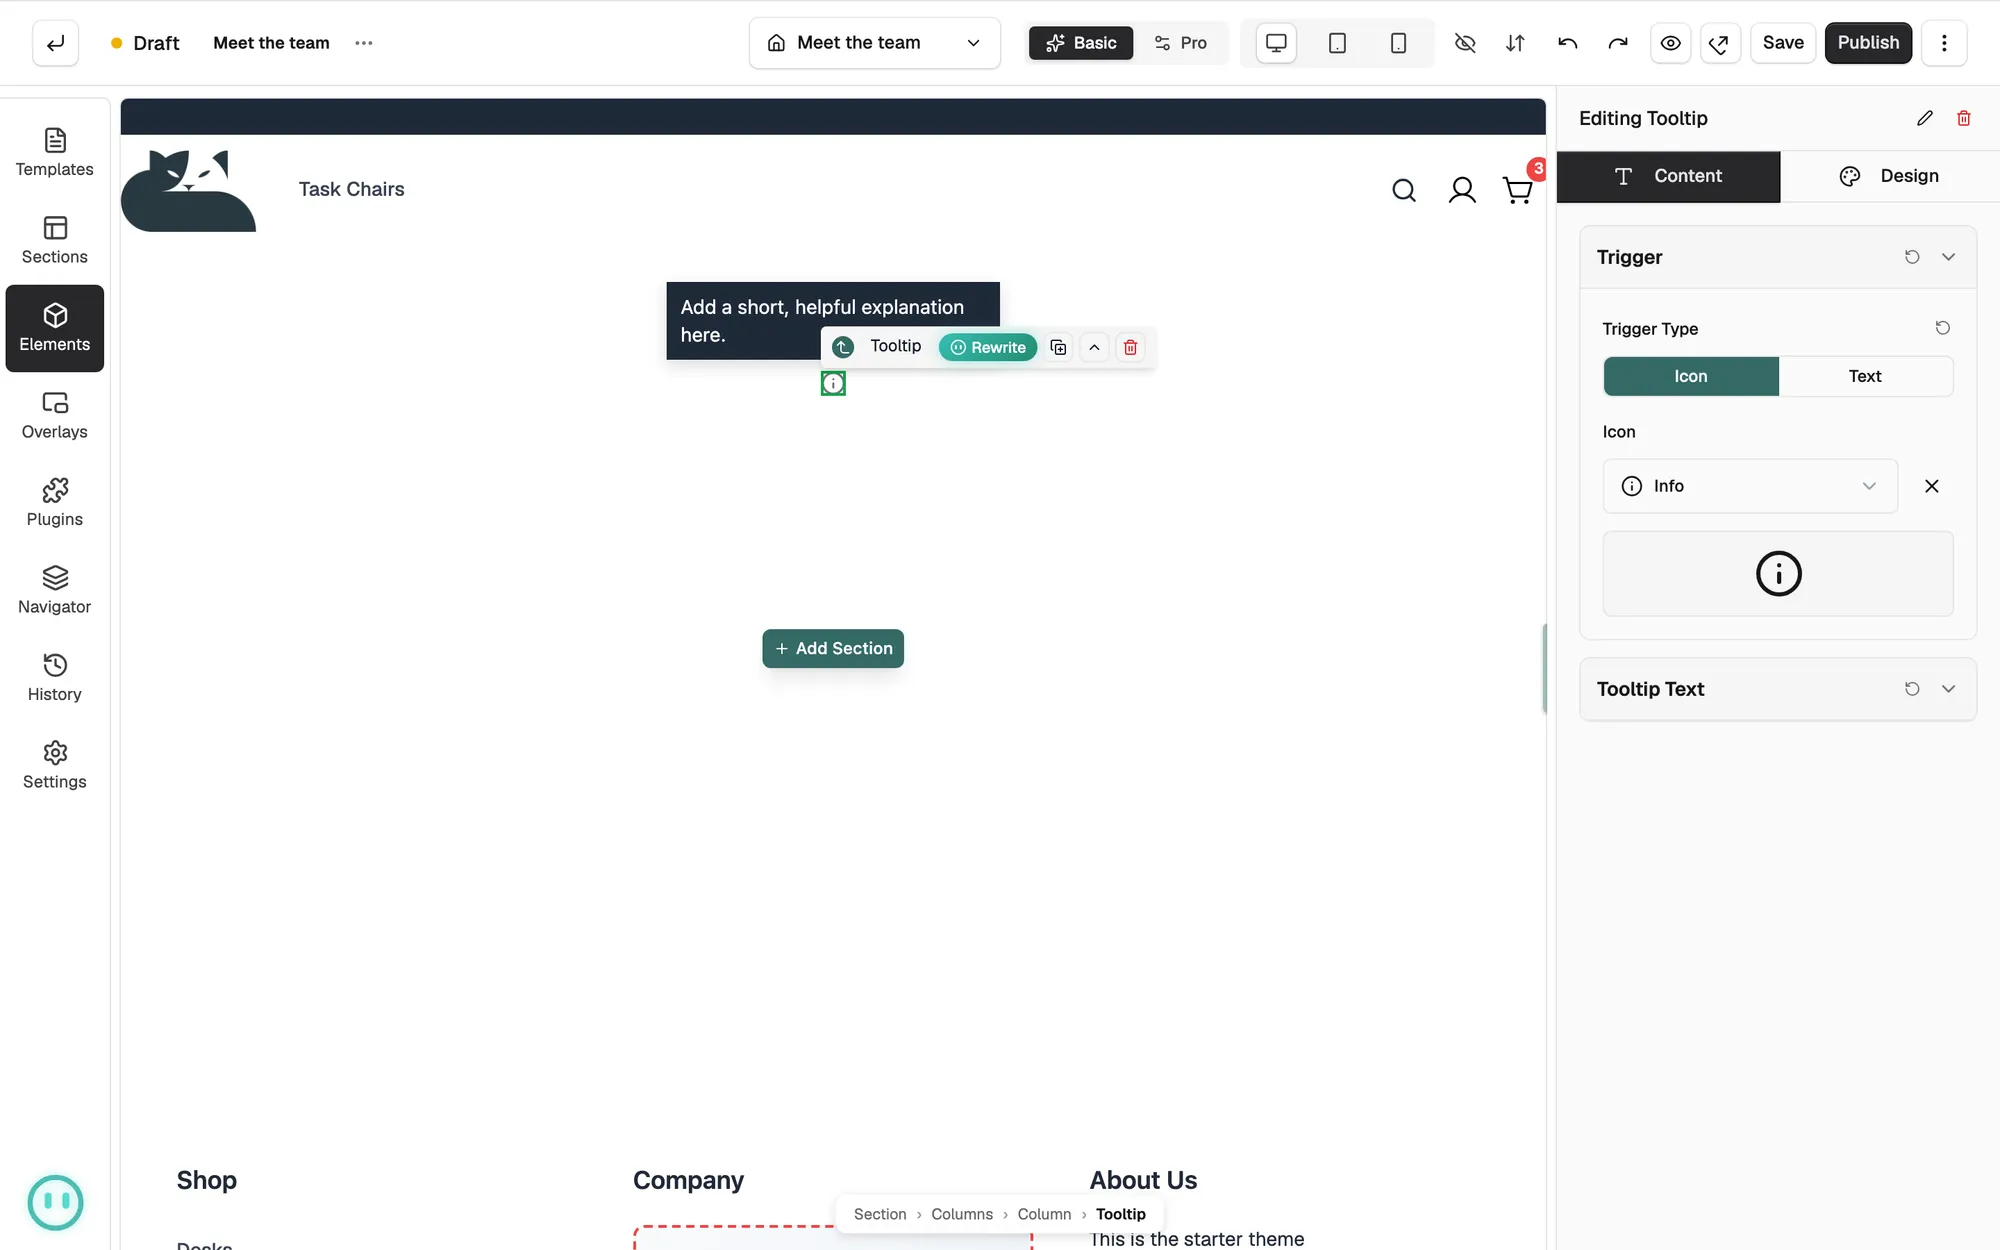Open the Plugins sidebar panel

55,503
